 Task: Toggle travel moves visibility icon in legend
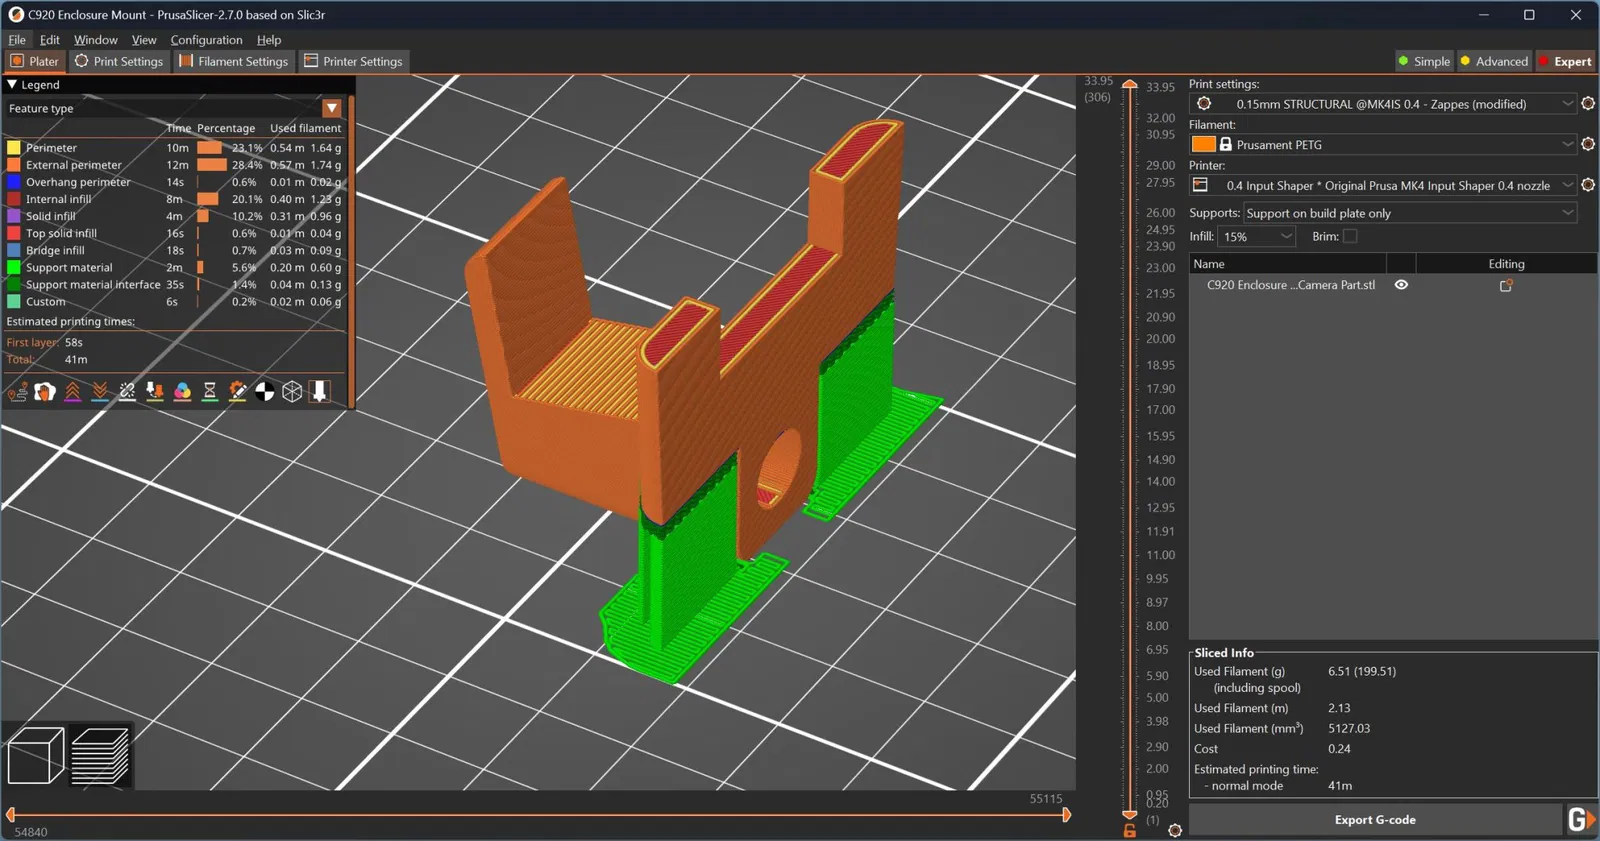tap(17, 392)
